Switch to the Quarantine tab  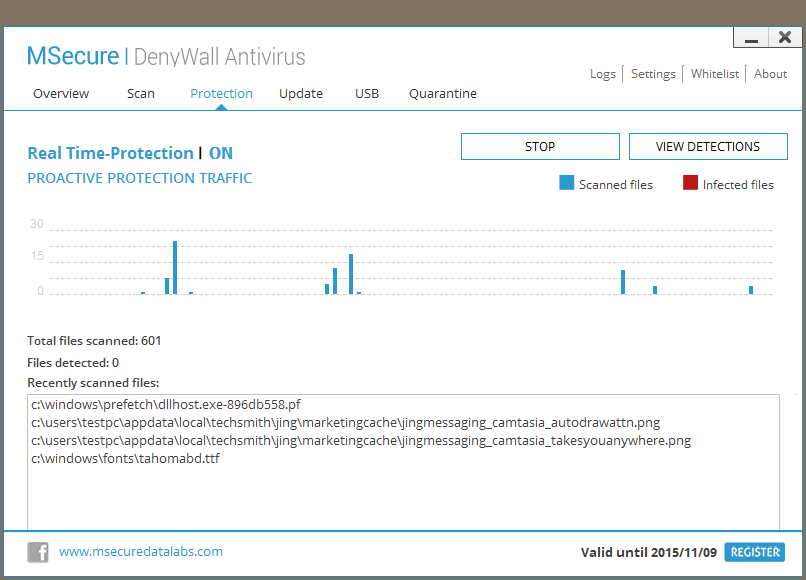(x=443, y=94)
